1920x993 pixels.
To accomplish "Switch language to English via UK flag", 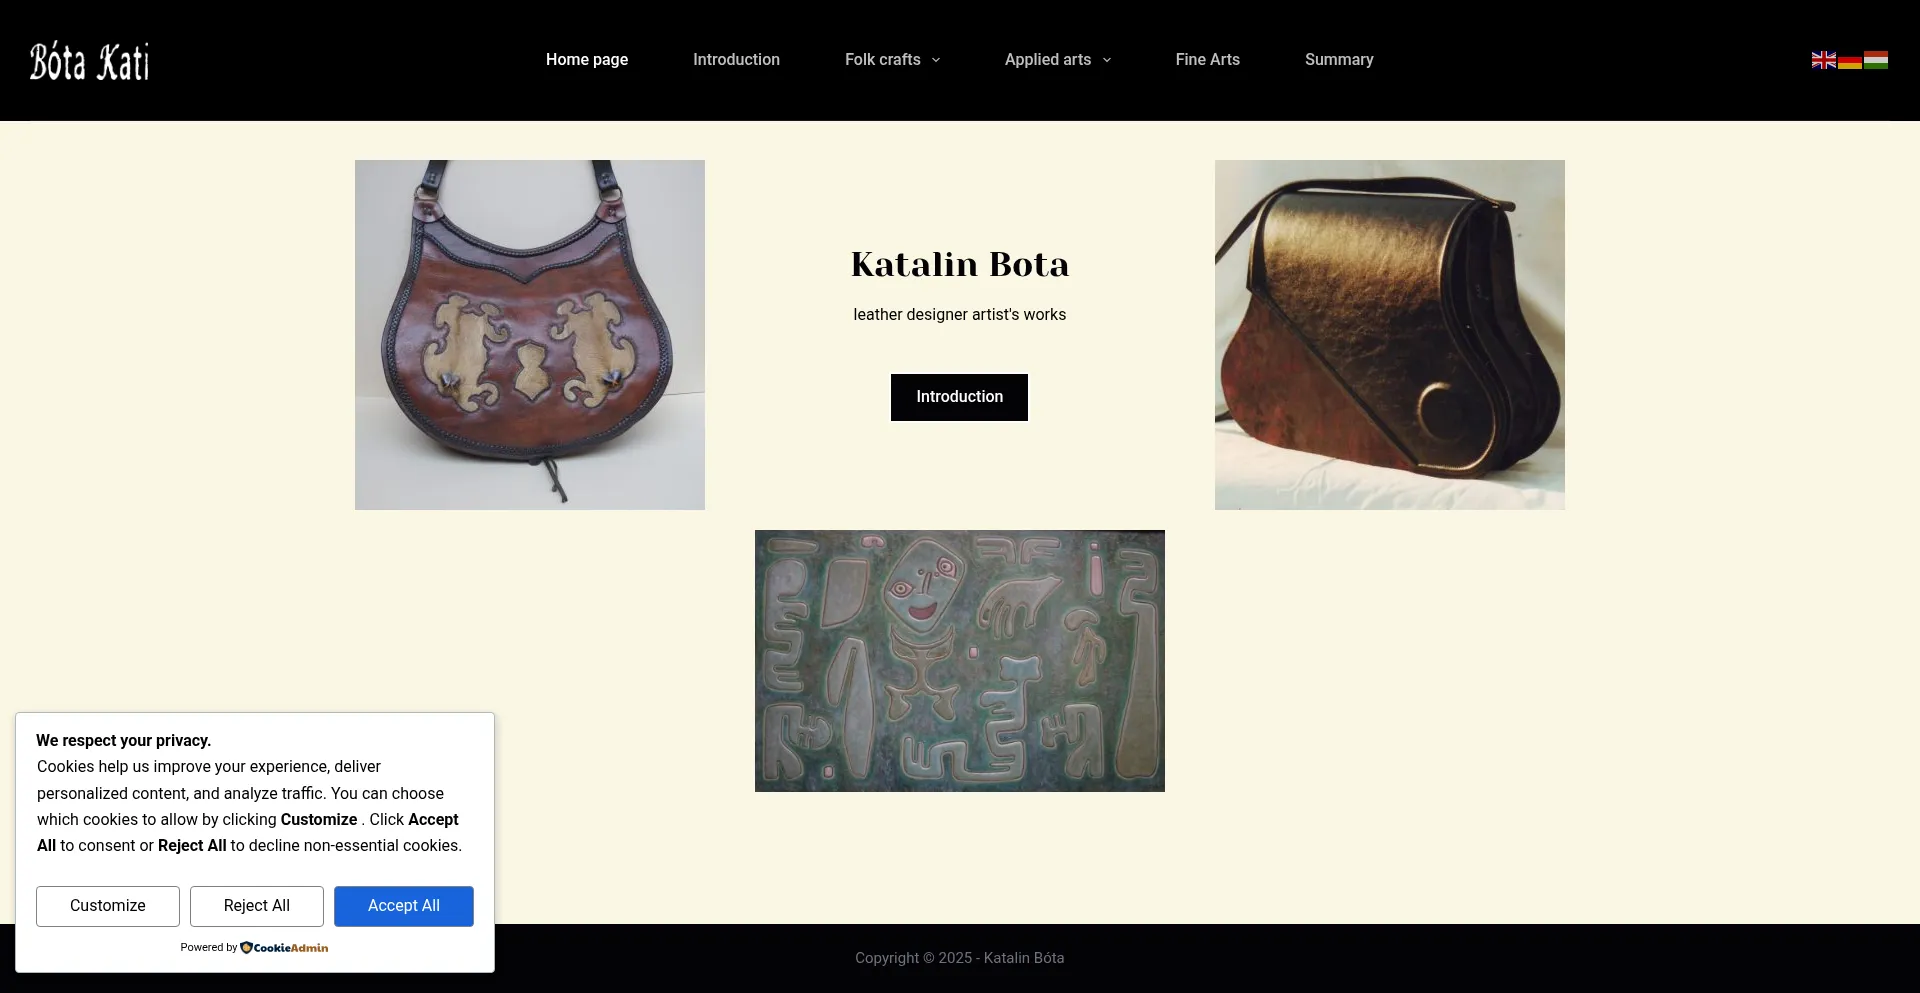I will coord(1823,60).
